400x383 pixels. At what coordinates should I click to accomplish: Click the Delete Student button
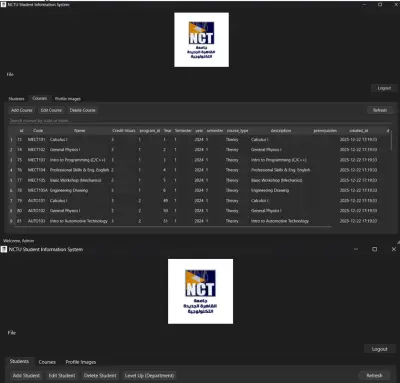[100, 376]
